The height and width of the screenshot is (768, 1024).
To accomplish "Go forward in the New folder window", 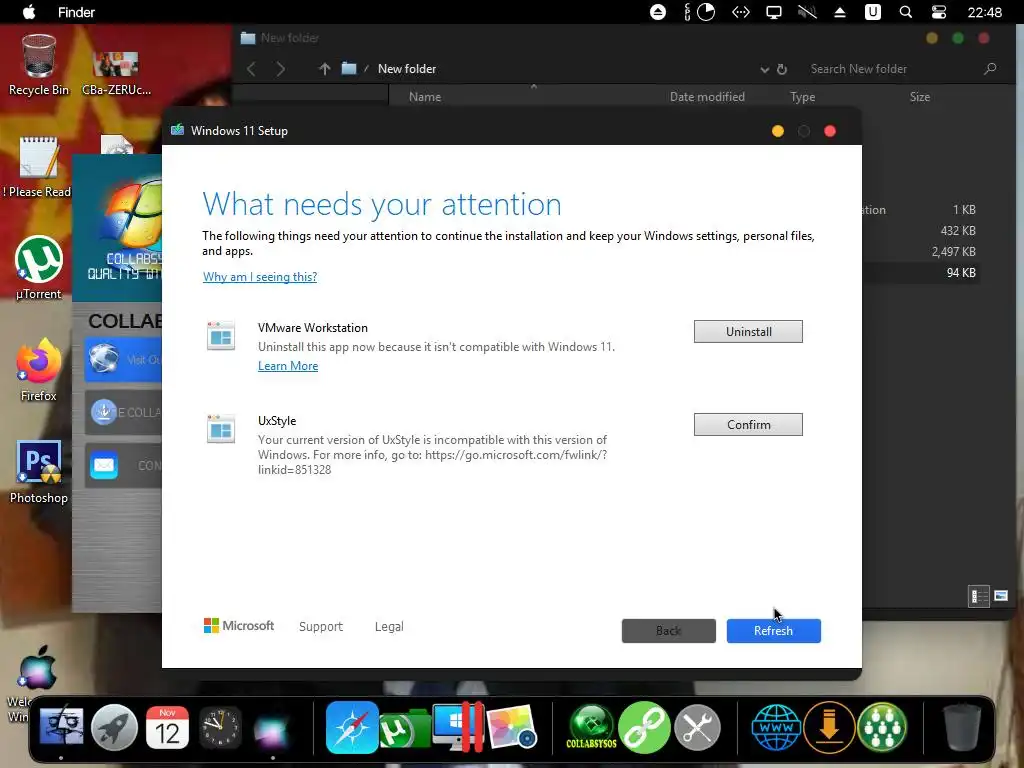I will (281, 69).
